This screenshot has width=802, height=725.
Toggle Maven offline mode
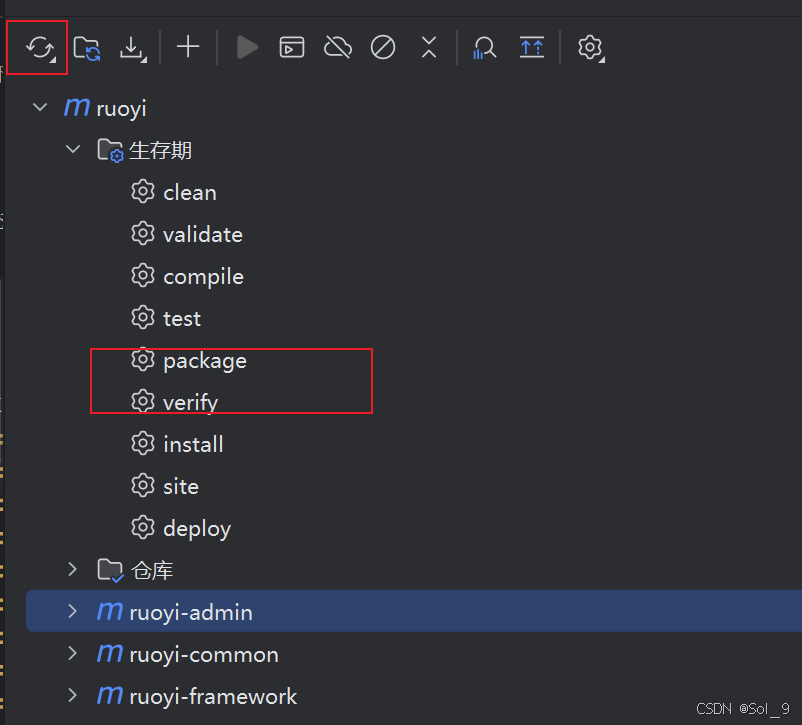pos(337,47)
